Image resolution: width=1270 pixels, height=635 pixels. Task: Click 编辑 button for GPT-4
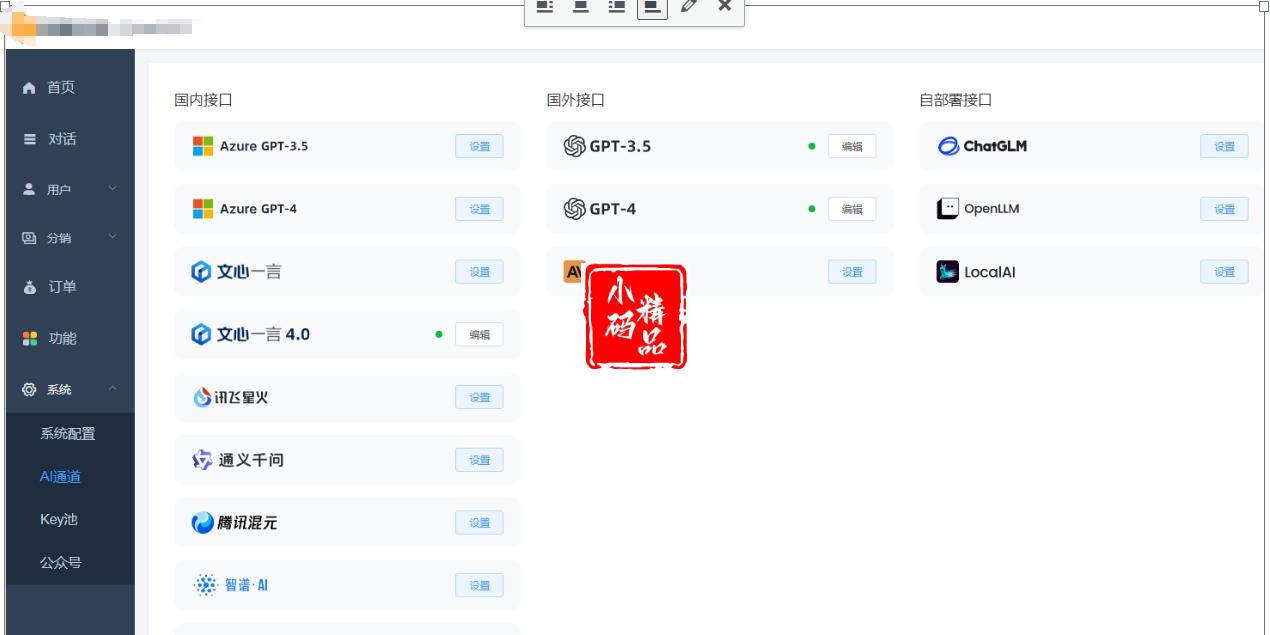(x=852, y=209)
